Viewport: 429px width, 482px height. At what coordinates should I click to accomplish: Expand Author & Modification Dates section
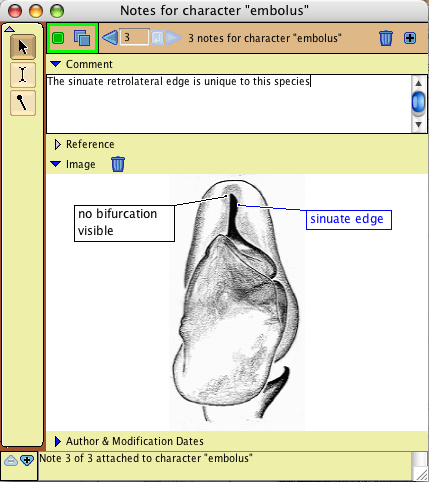[x=57, y=441]
